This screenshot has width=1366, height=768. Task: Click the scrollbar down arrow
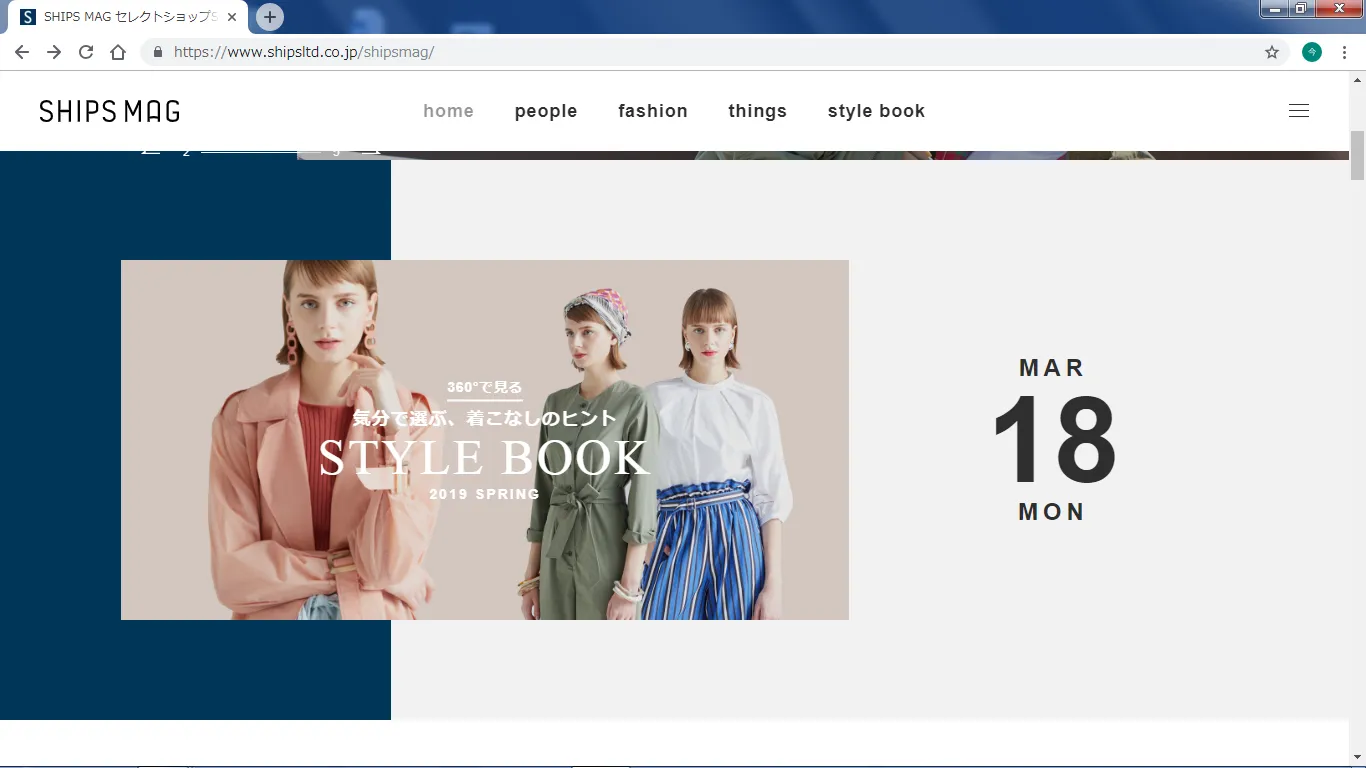click(x=1357, y=757)
